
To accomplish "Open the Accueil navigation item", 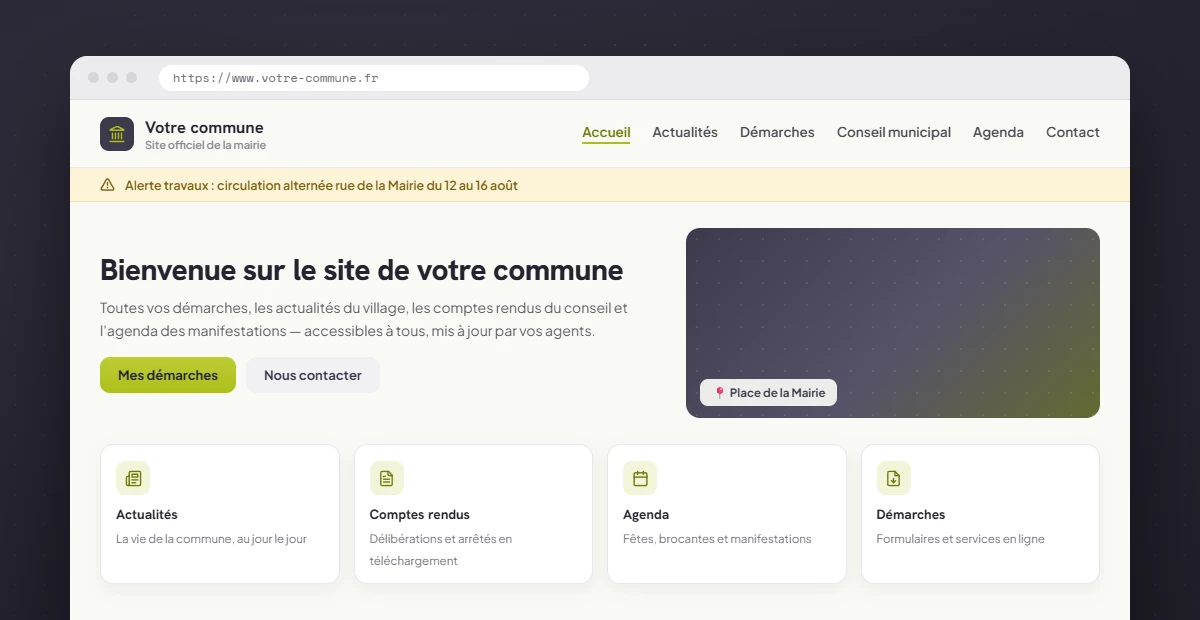I will (x=606, y=132).
